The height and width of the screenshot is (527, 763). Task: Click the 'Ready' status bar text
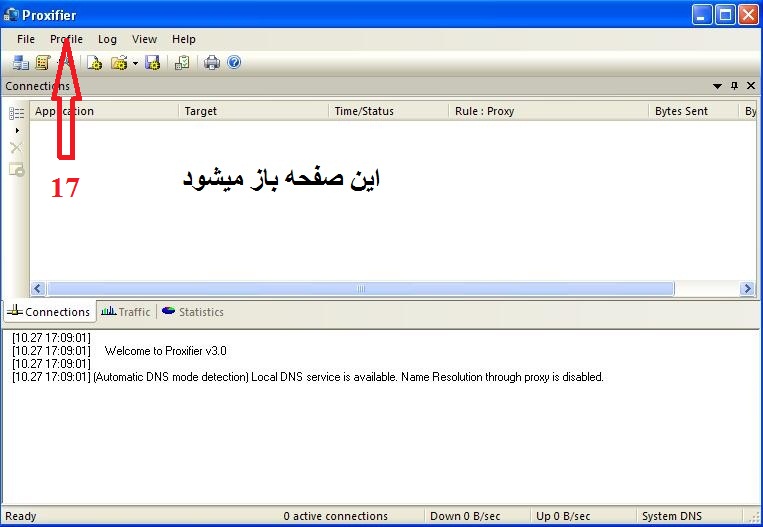tap(20, 516)
